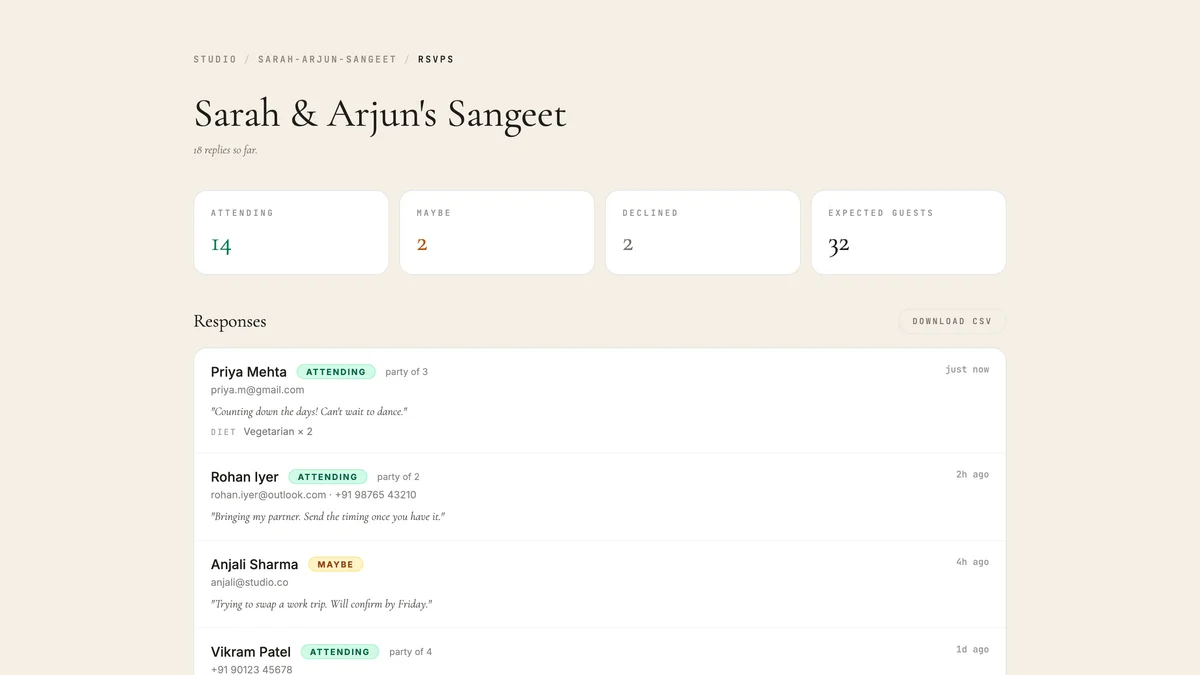Click rohan.iyer@outlook.com contact line

click(314, 495)
